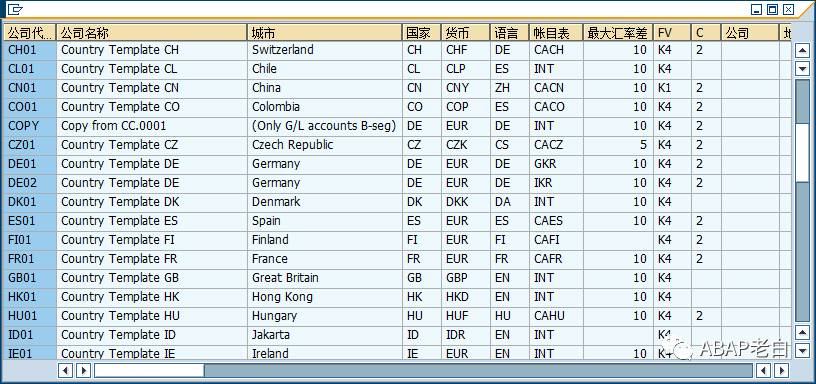Click the scroll-down arrow beside the CL01 row
The width and height of the screenshot is (816, 384).
[x=802, y=68]
